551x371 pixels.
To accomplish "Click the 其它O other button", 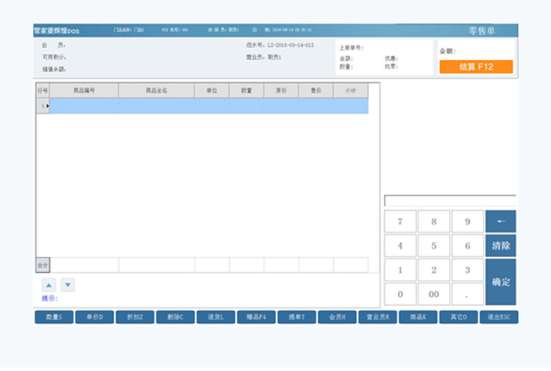I will tap(459, 317).
